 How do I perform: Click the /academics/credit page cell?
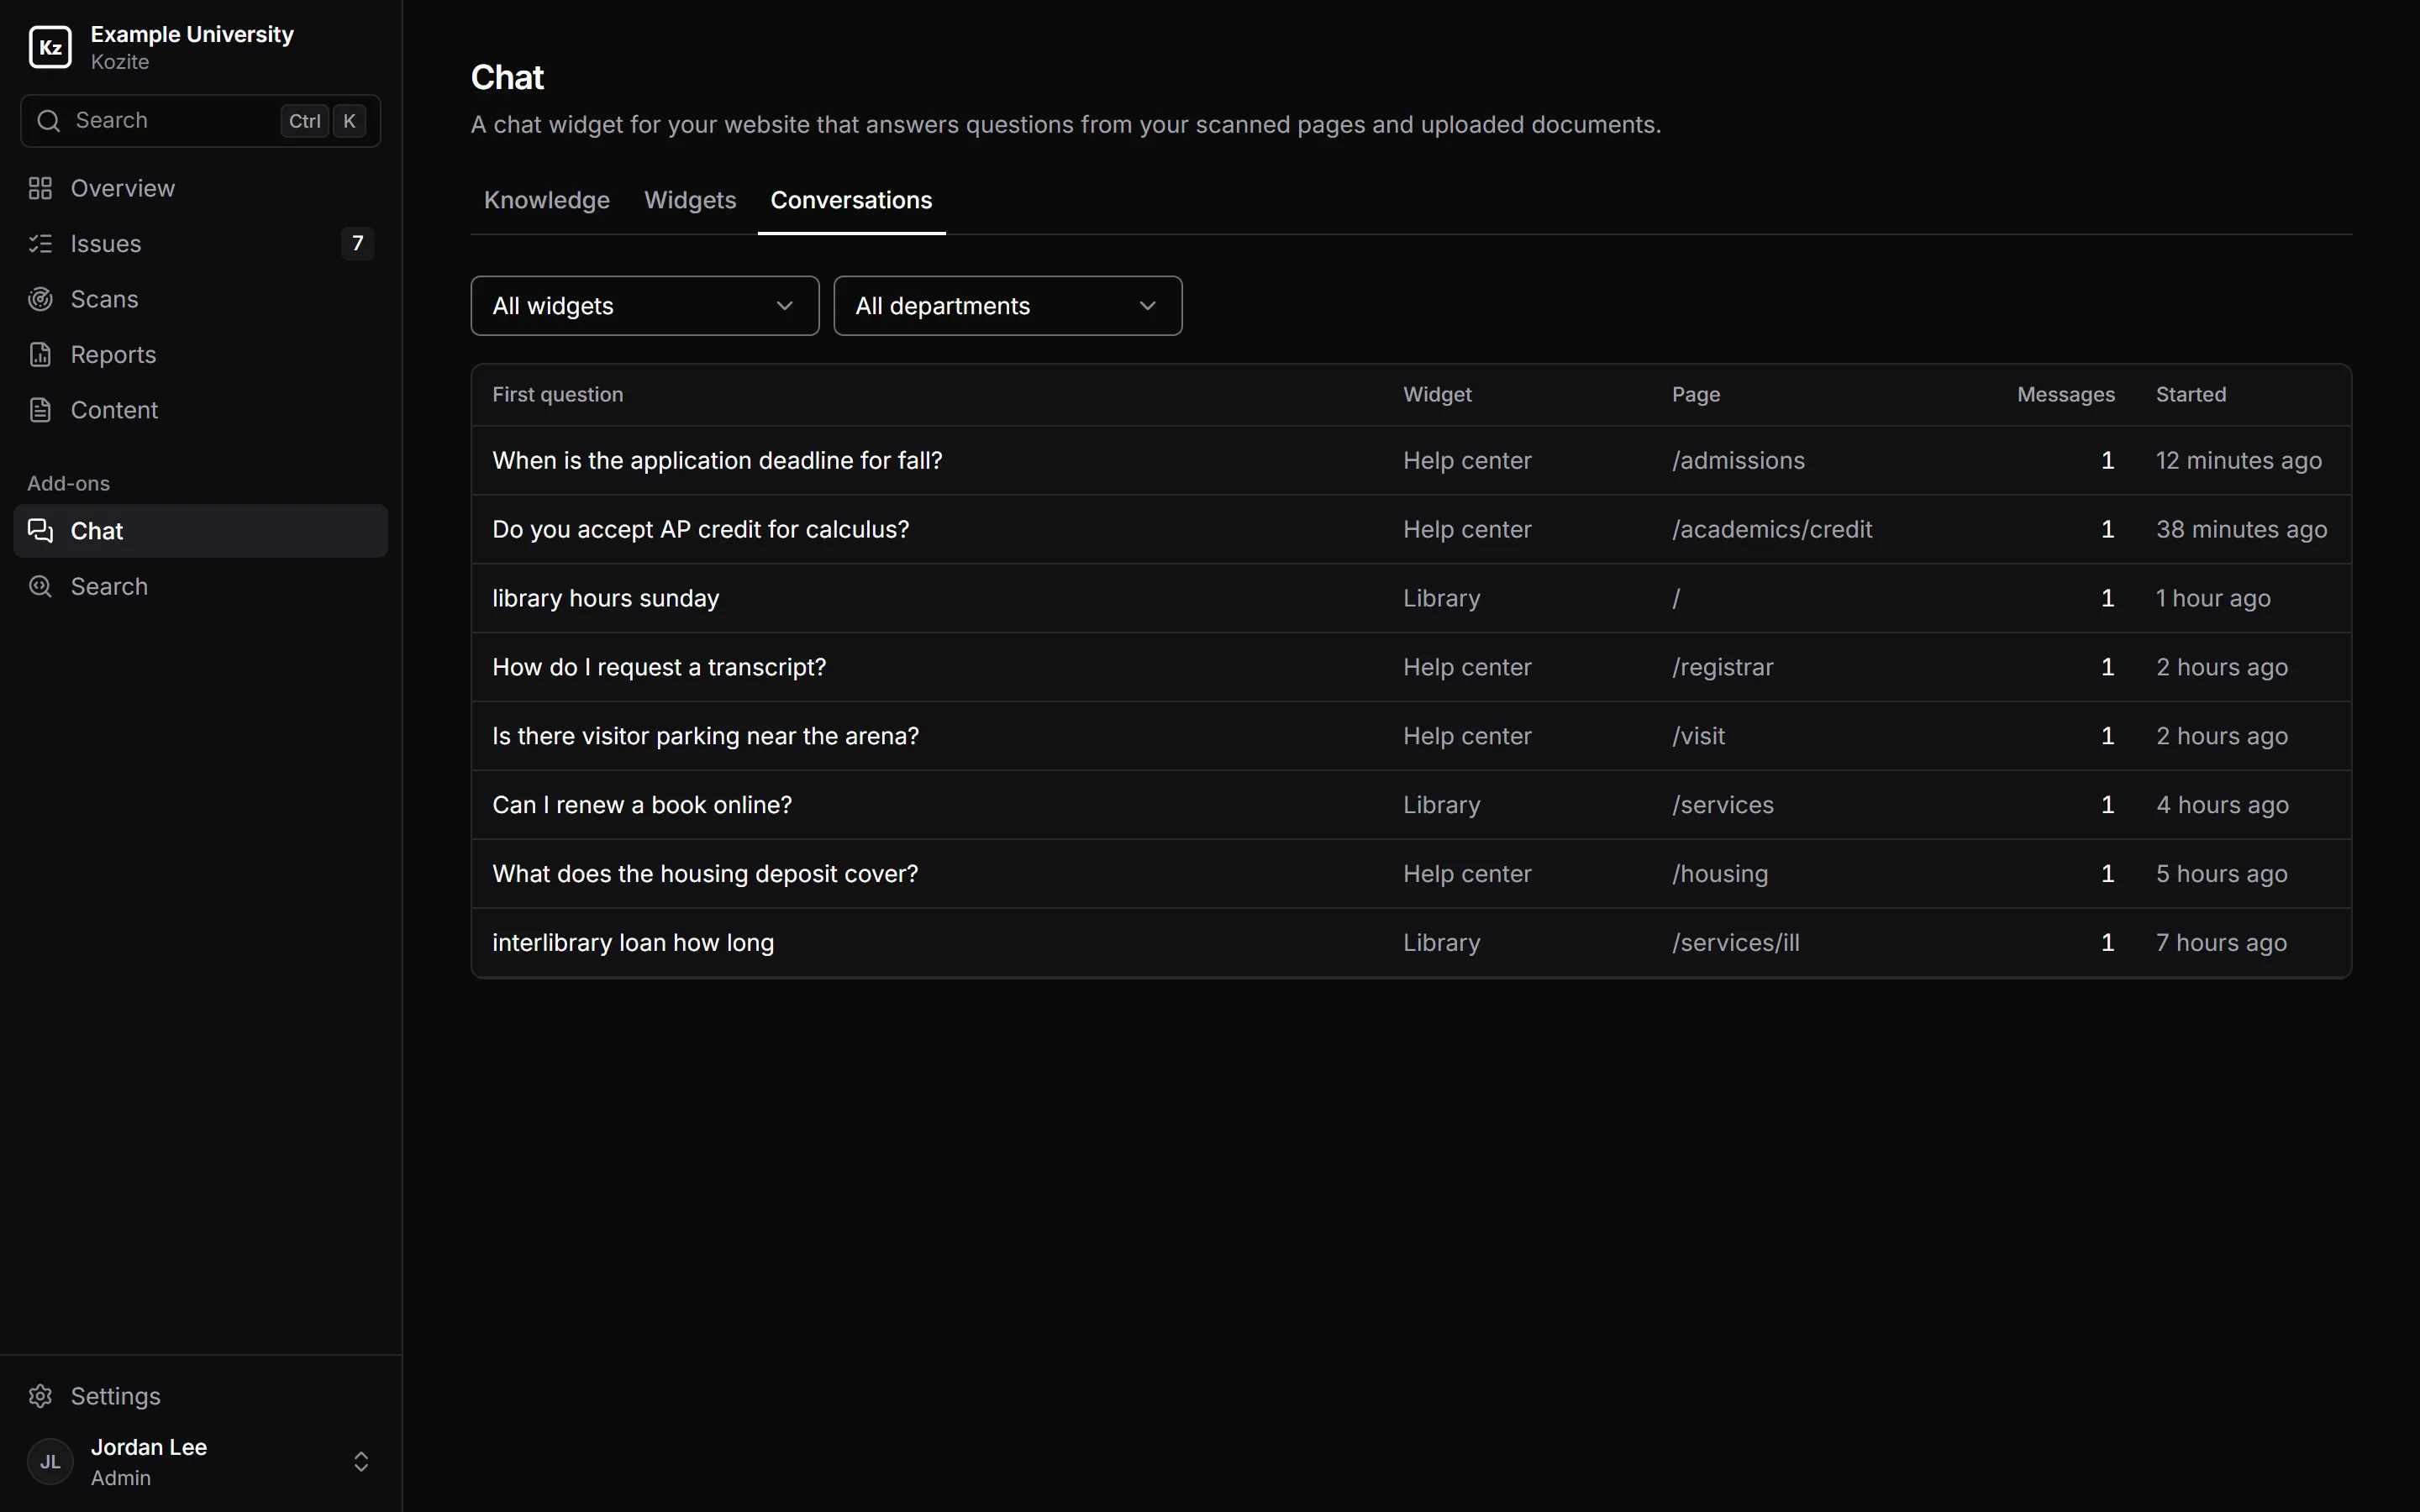(1772, 529)
